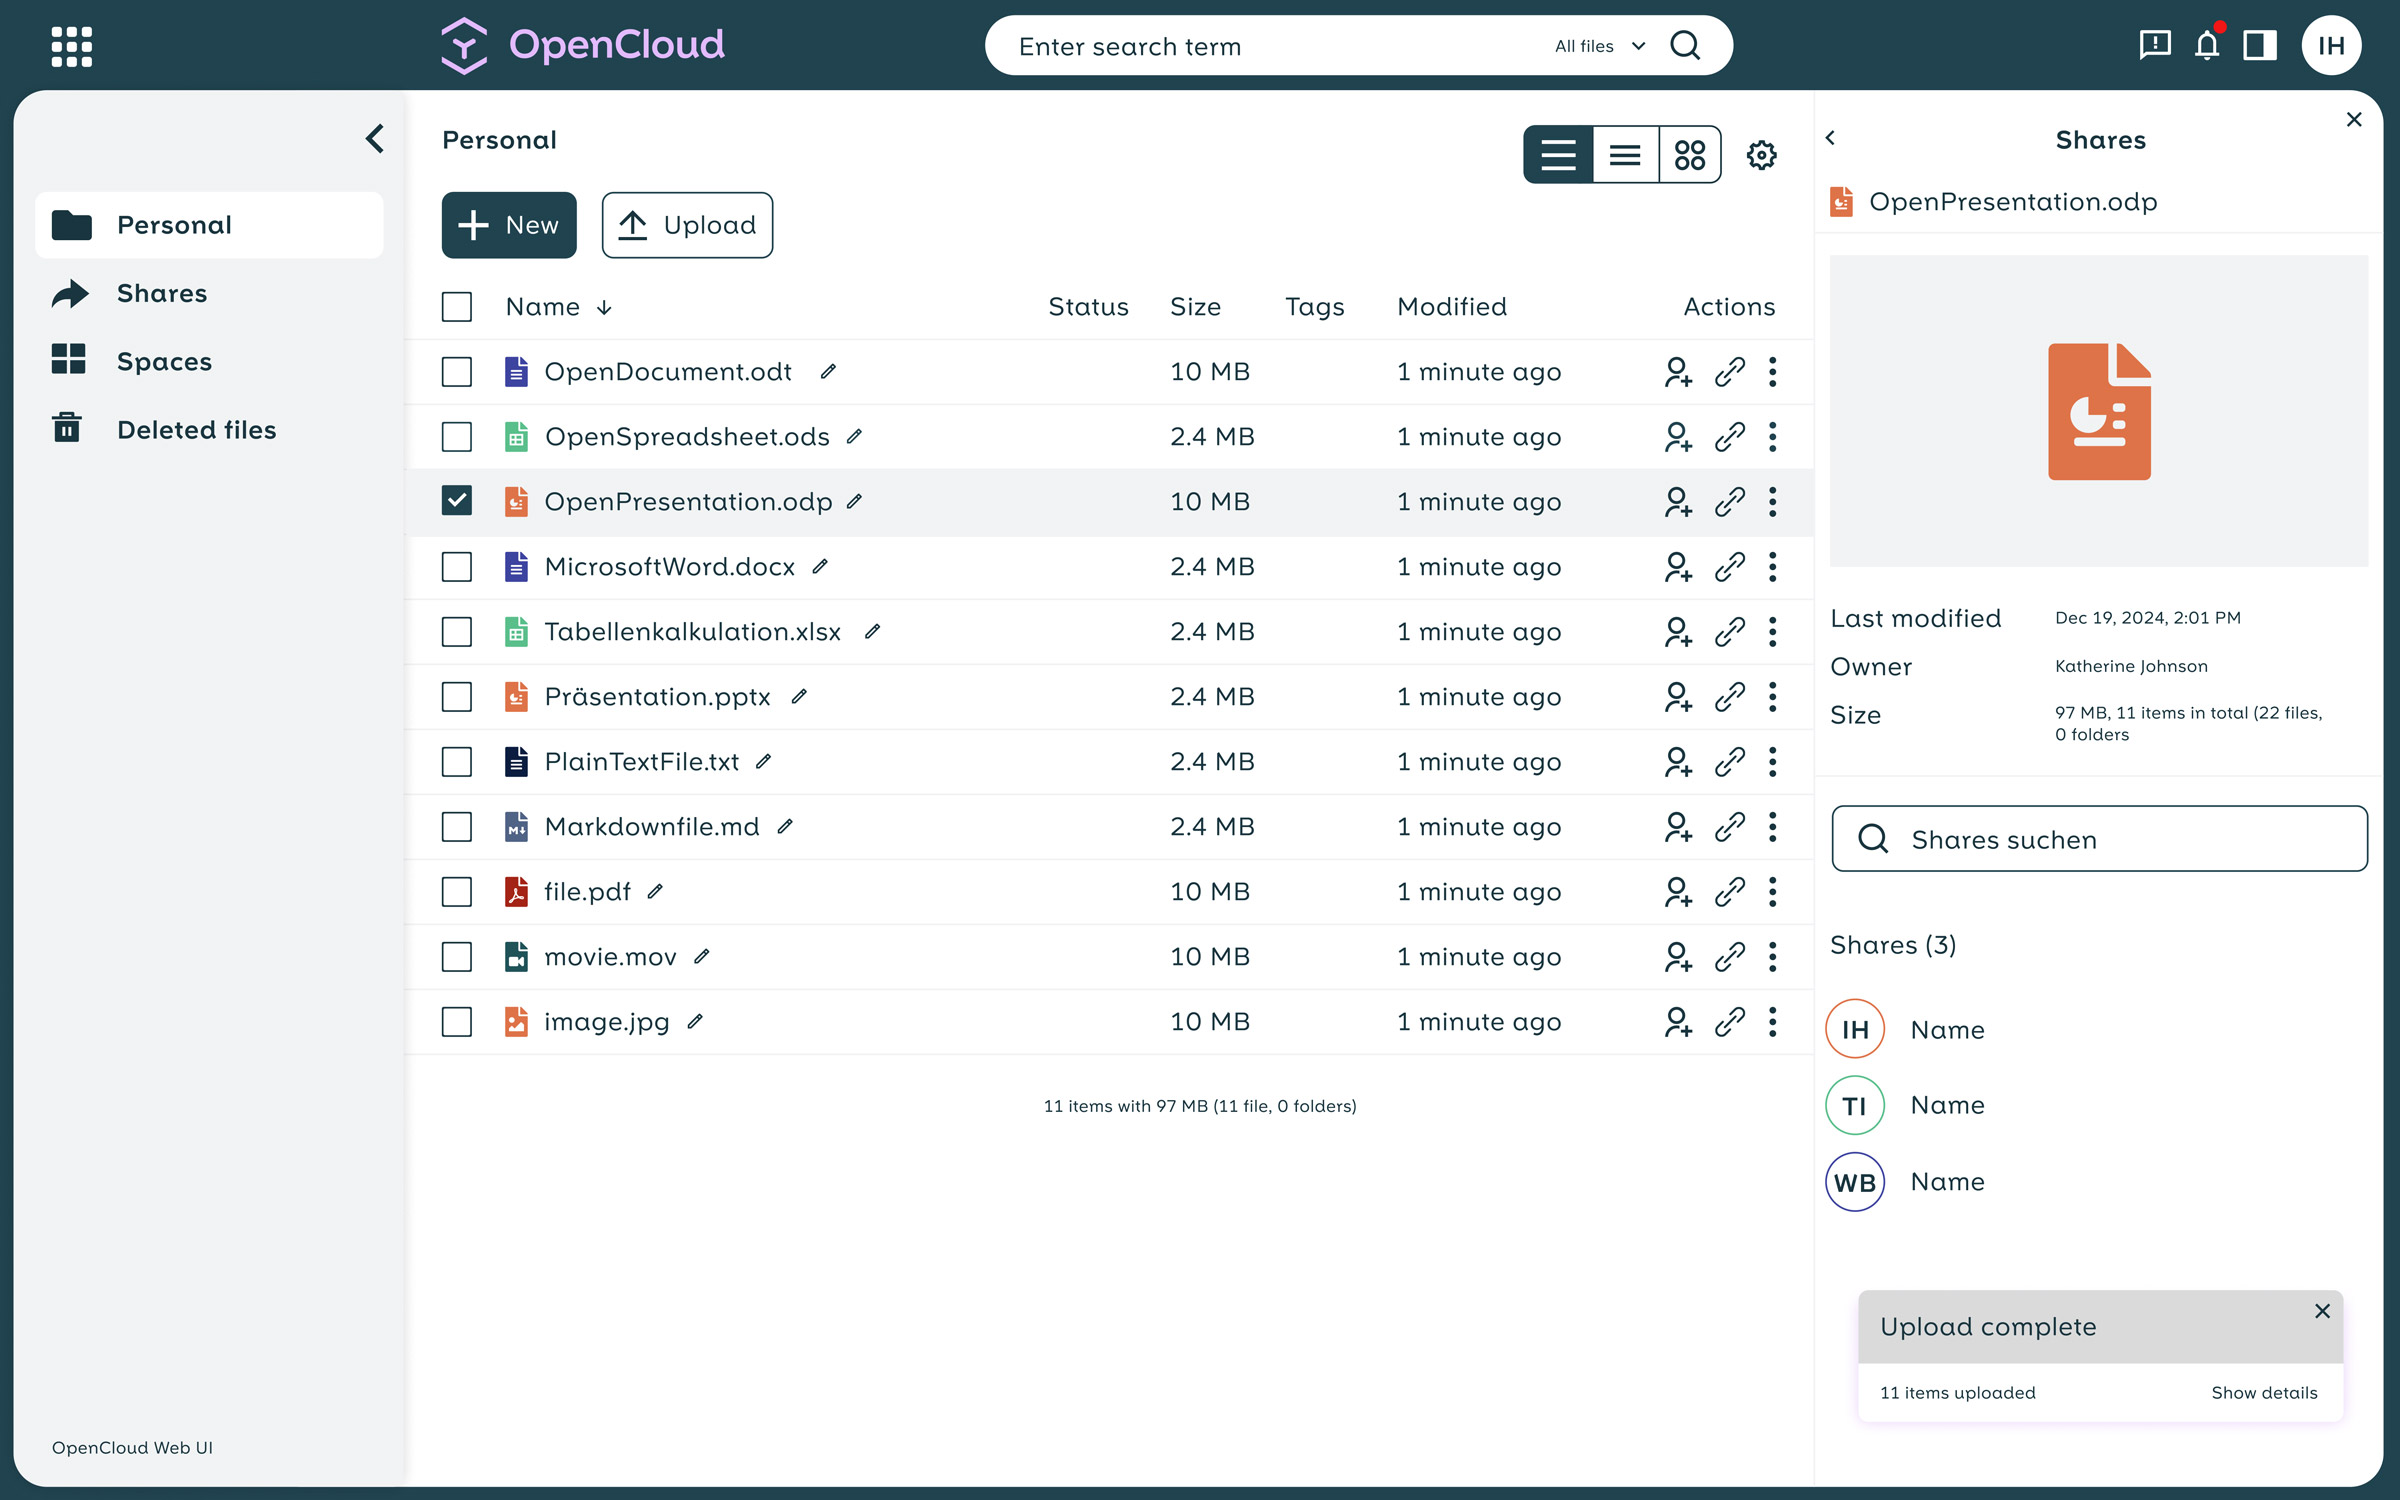Image resolution: width=2400 pixels, height=1500 pixels.
Task: Create something with the New button
Action: [x=509, y=225]
